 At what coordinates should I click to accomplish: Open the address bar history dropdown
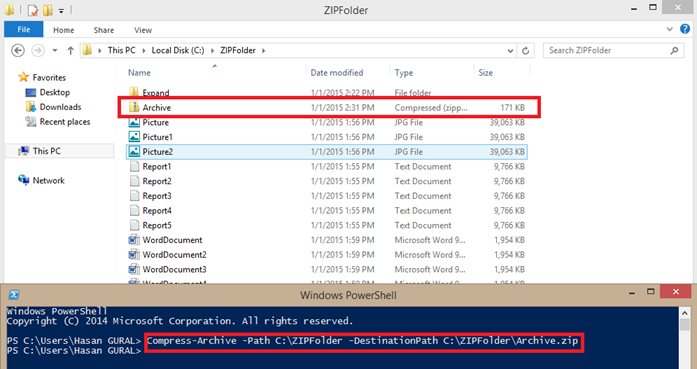[x=510, y=51]
